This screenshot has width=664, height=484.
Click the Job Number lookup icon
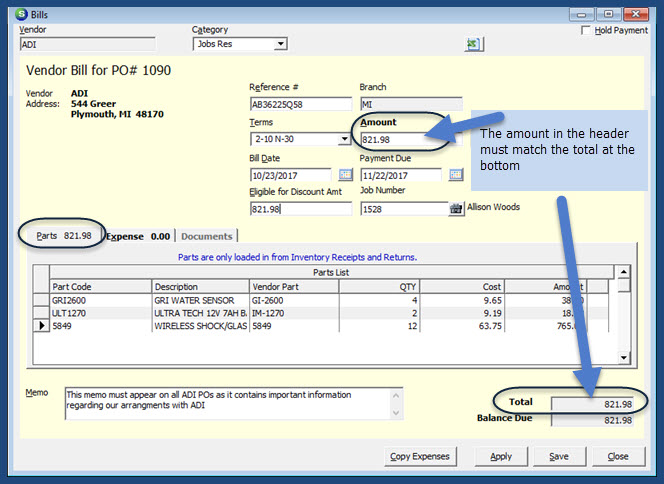pyautogui.click(x=456, y=209)
